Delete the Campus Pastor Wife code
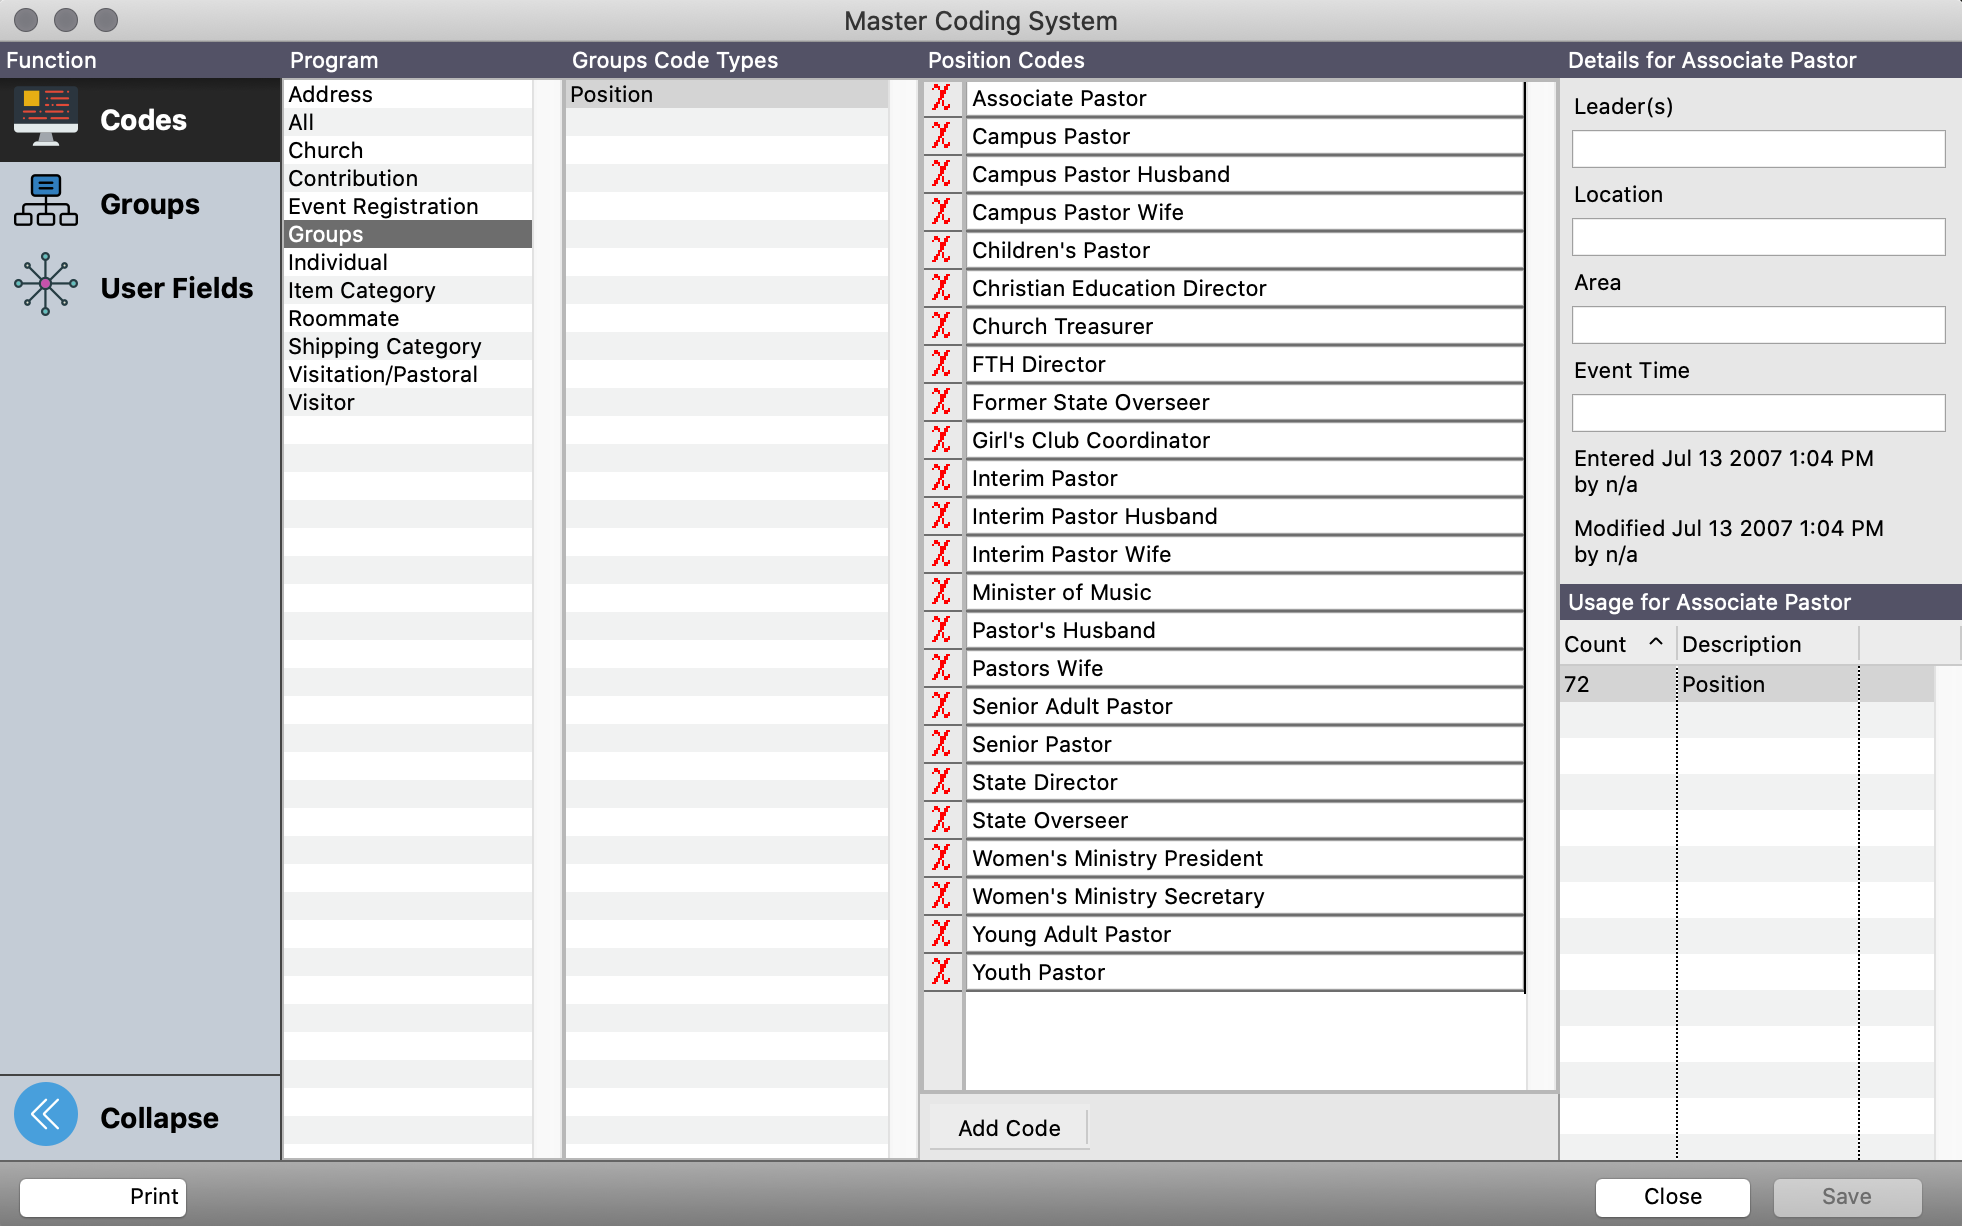This screenshot has height=1226, width=1962. pos(941,212)
